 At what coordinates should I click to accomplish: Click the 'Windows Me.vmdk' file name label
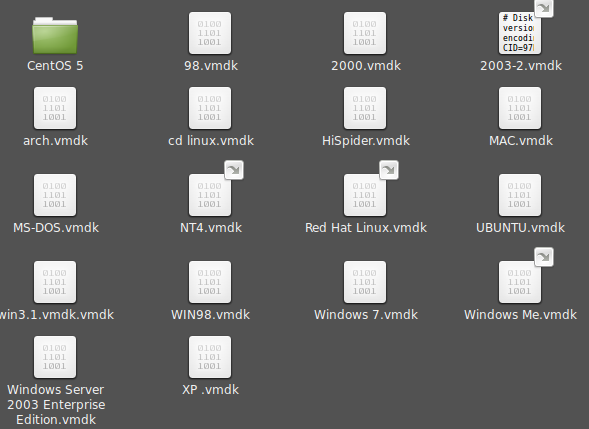click(520, 315)
